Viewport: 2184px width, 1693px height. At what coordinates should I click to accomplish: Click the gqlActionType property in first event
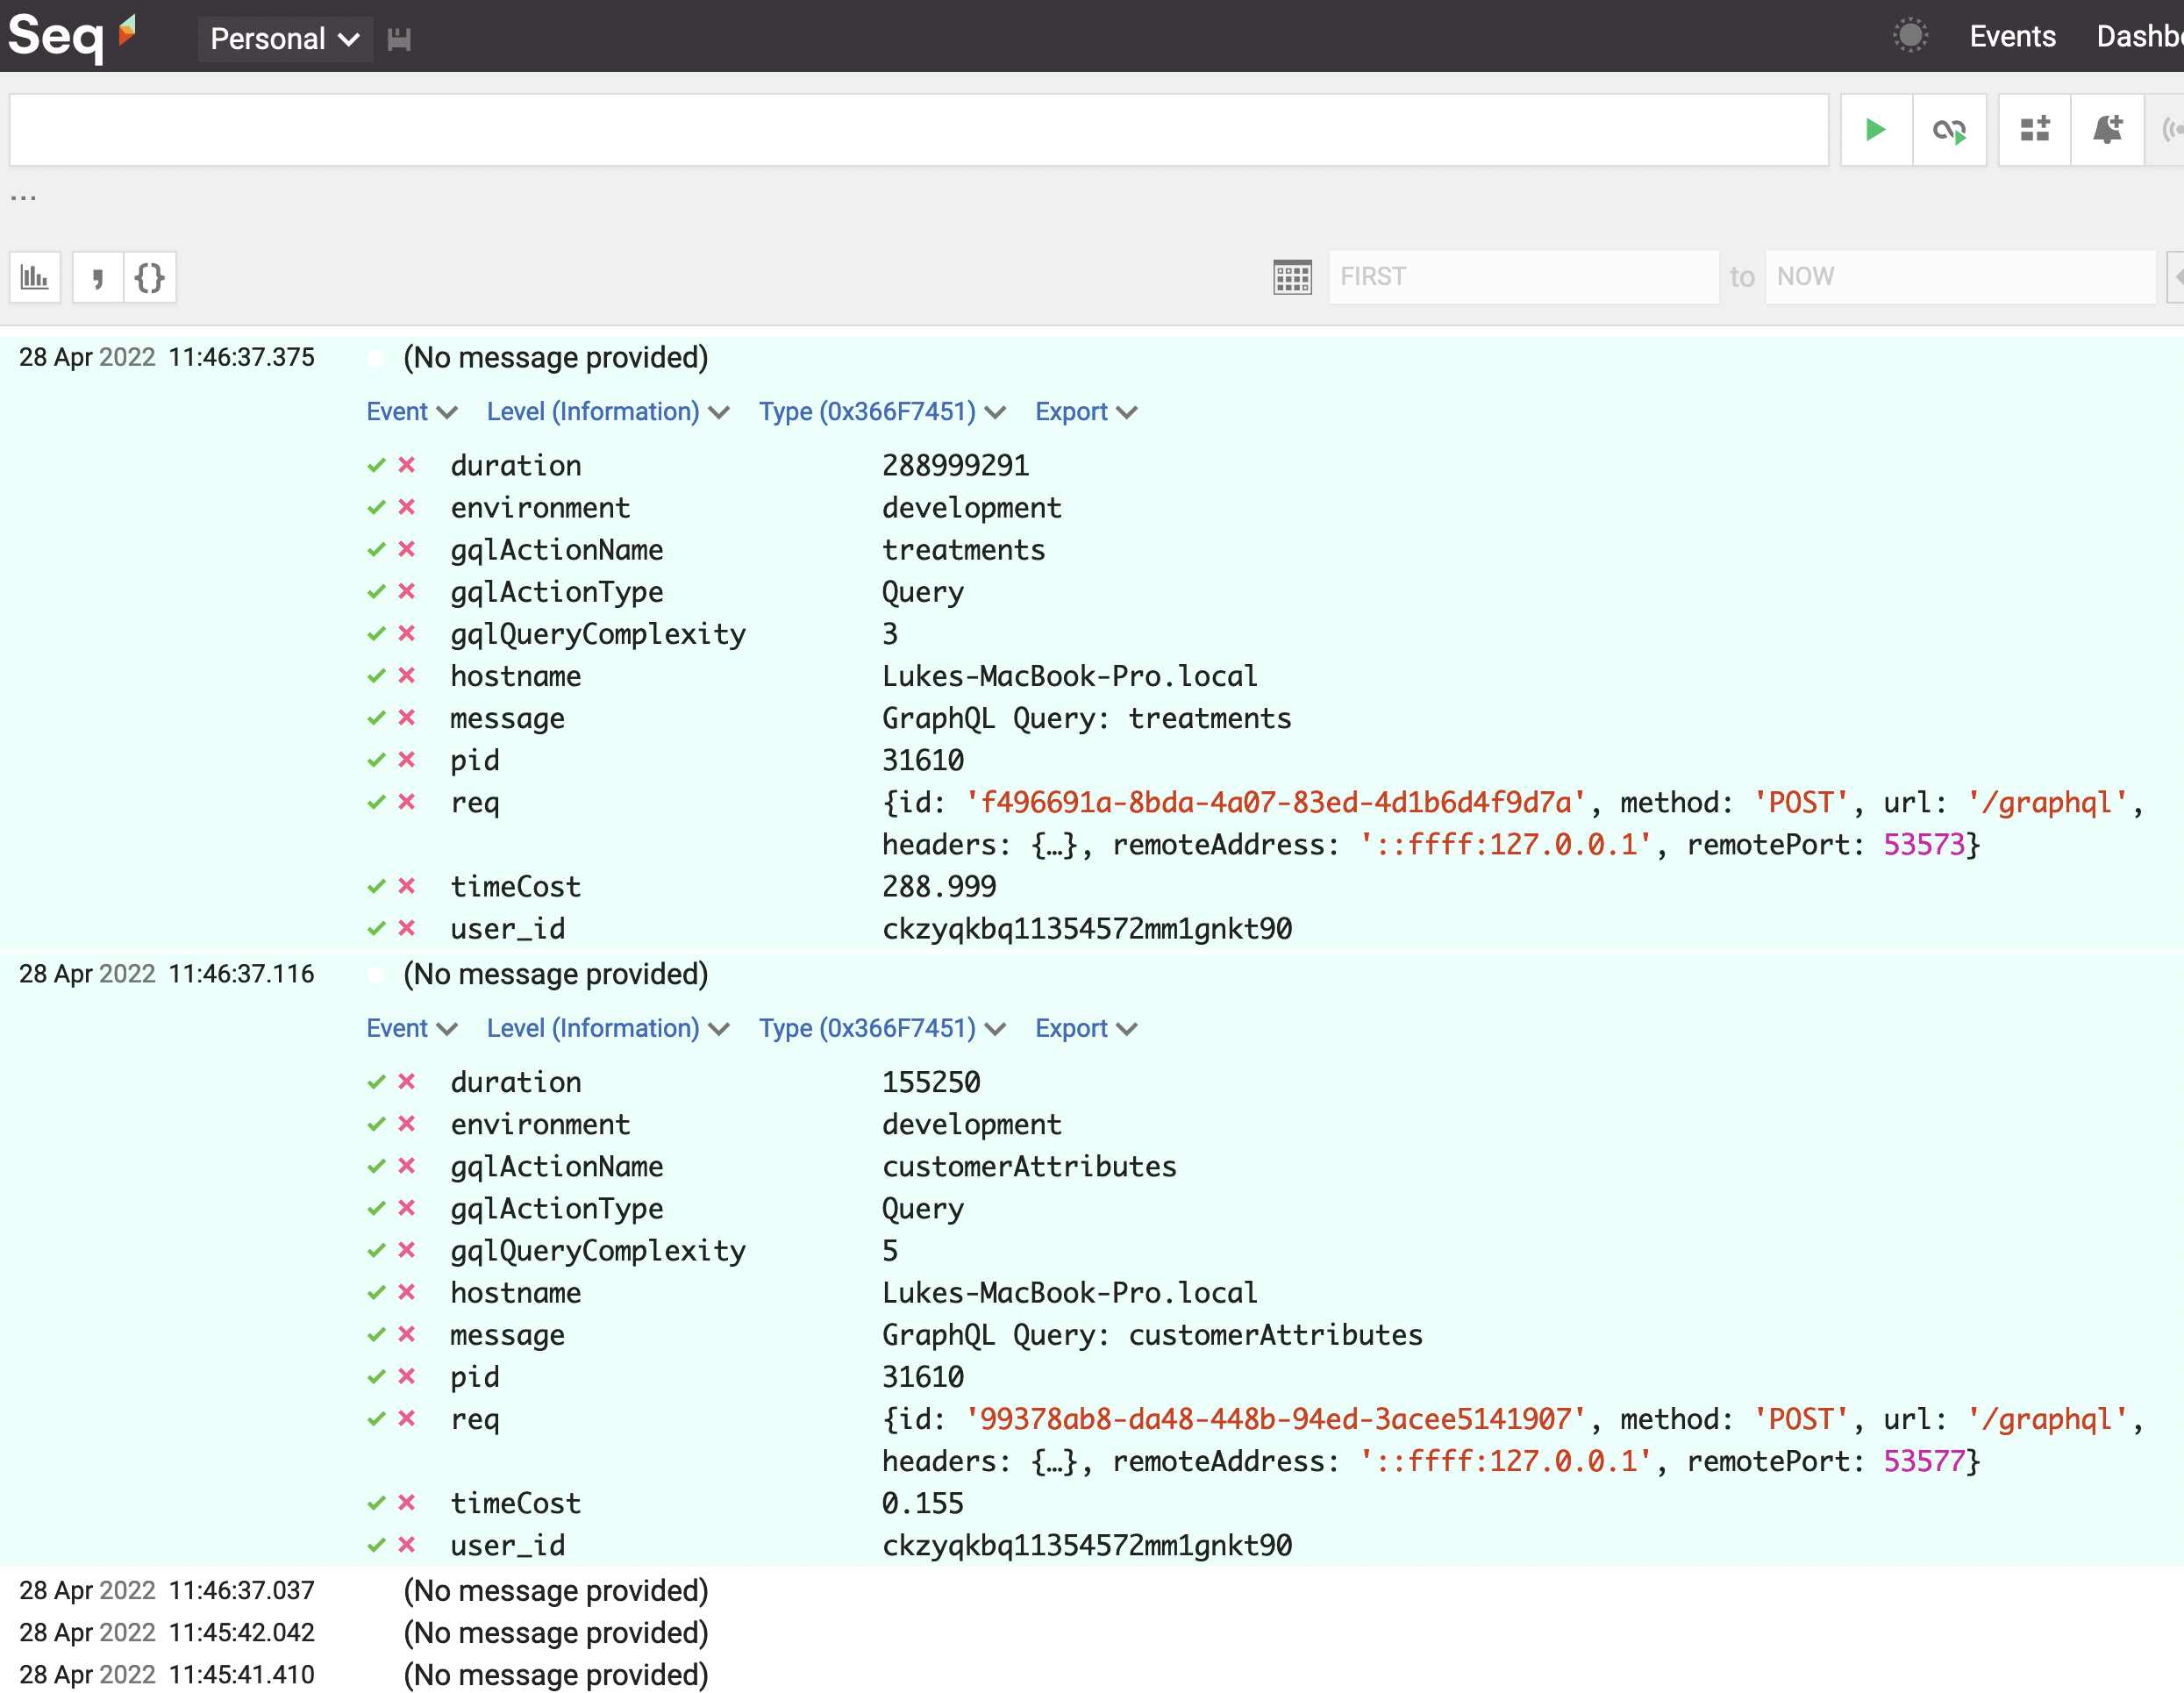pyautogui.click(x=556, y=593)
